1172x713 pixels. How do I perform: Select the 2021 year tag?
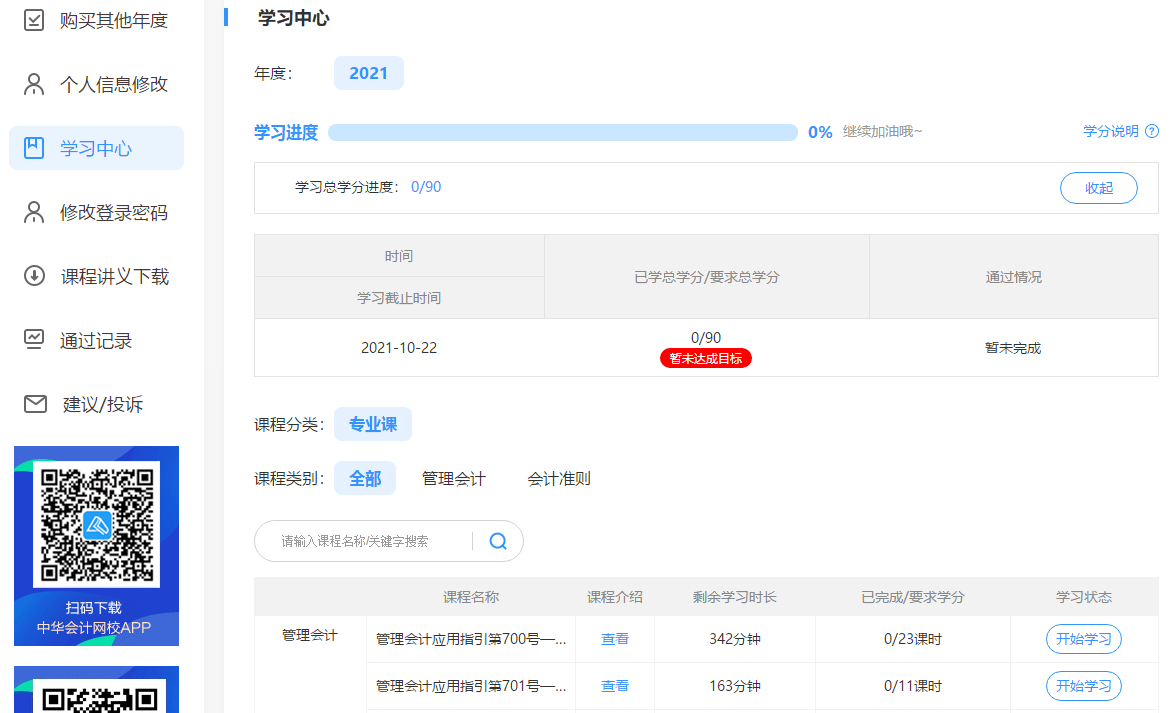tap(368, 73)
